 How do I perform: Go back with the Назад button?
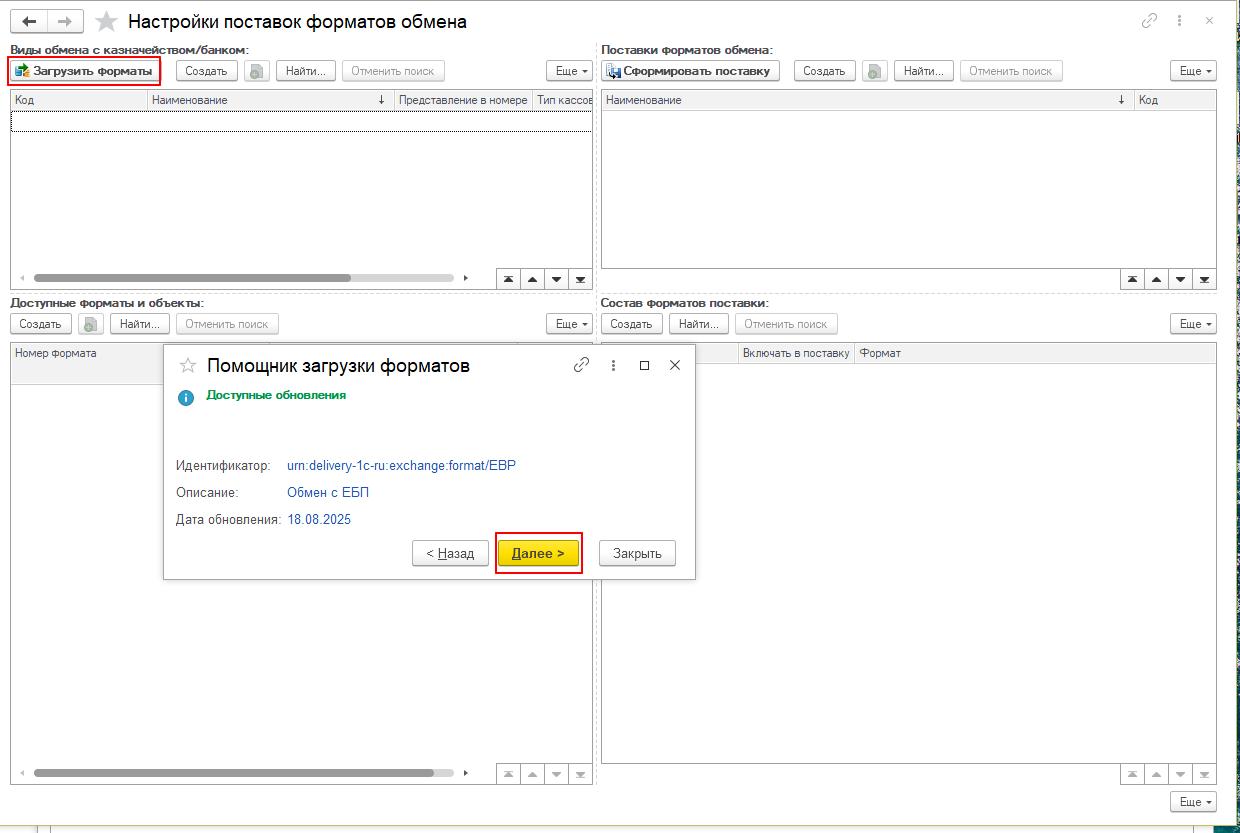[x=450, y=553]
